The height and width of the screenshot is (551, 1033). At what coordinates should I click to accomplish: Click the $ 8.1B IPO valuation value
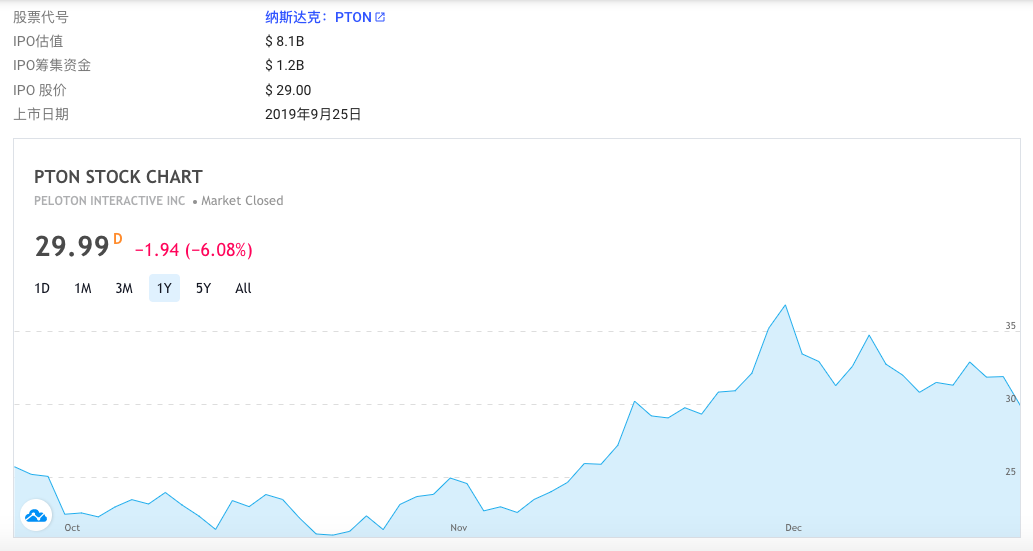pyautogui.click(x=285, y=41)
